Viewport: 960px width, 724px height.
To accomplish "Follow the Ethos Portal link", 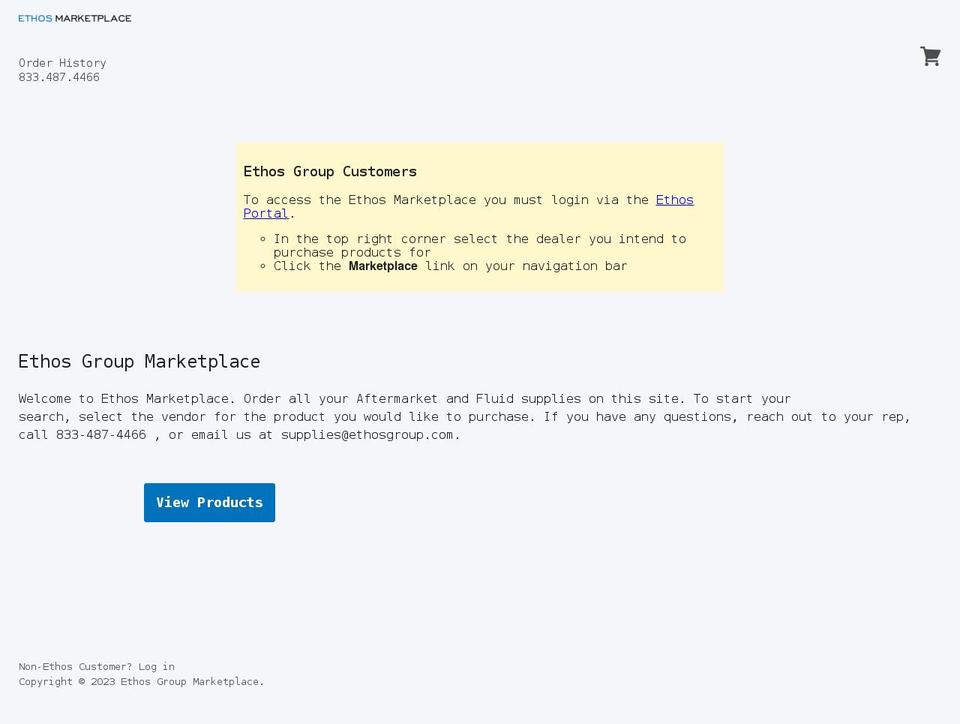I will coord(468,206).
